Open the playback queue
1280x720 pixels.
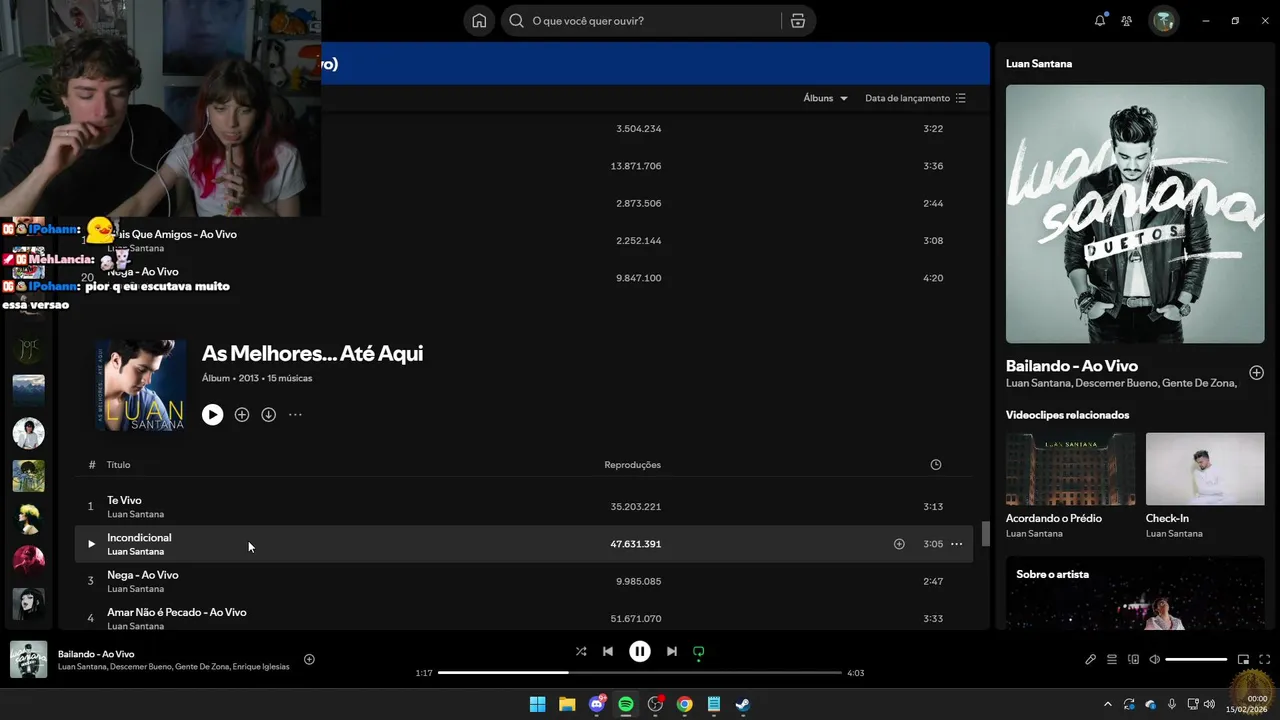tap(1112, 659)
